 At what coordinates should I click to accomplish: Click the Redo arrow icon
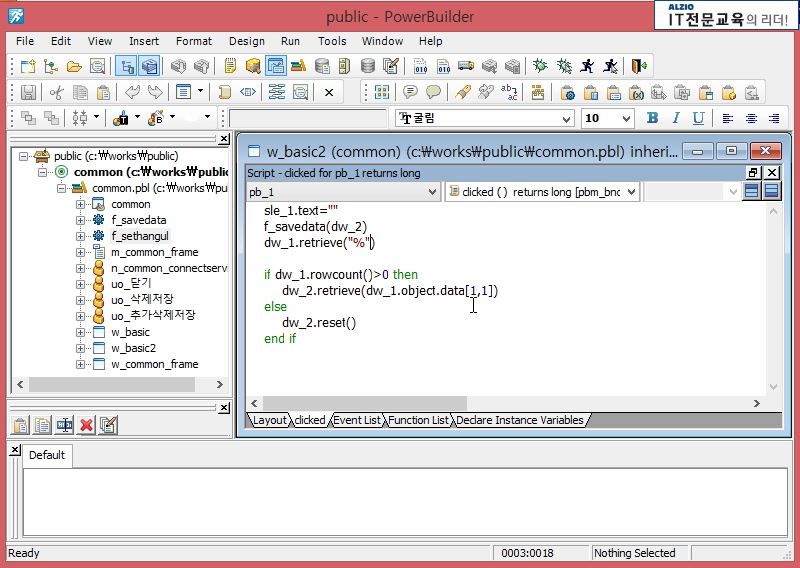pos(155,92)
